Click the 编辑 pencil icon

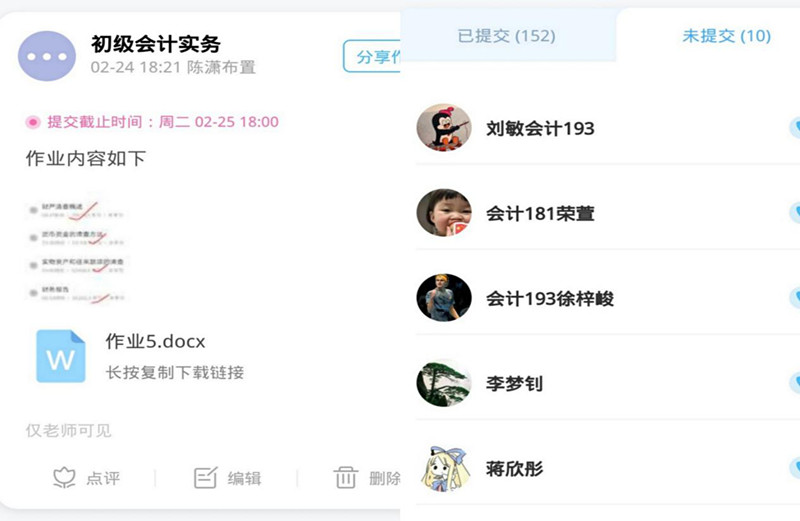coord(206,478)
